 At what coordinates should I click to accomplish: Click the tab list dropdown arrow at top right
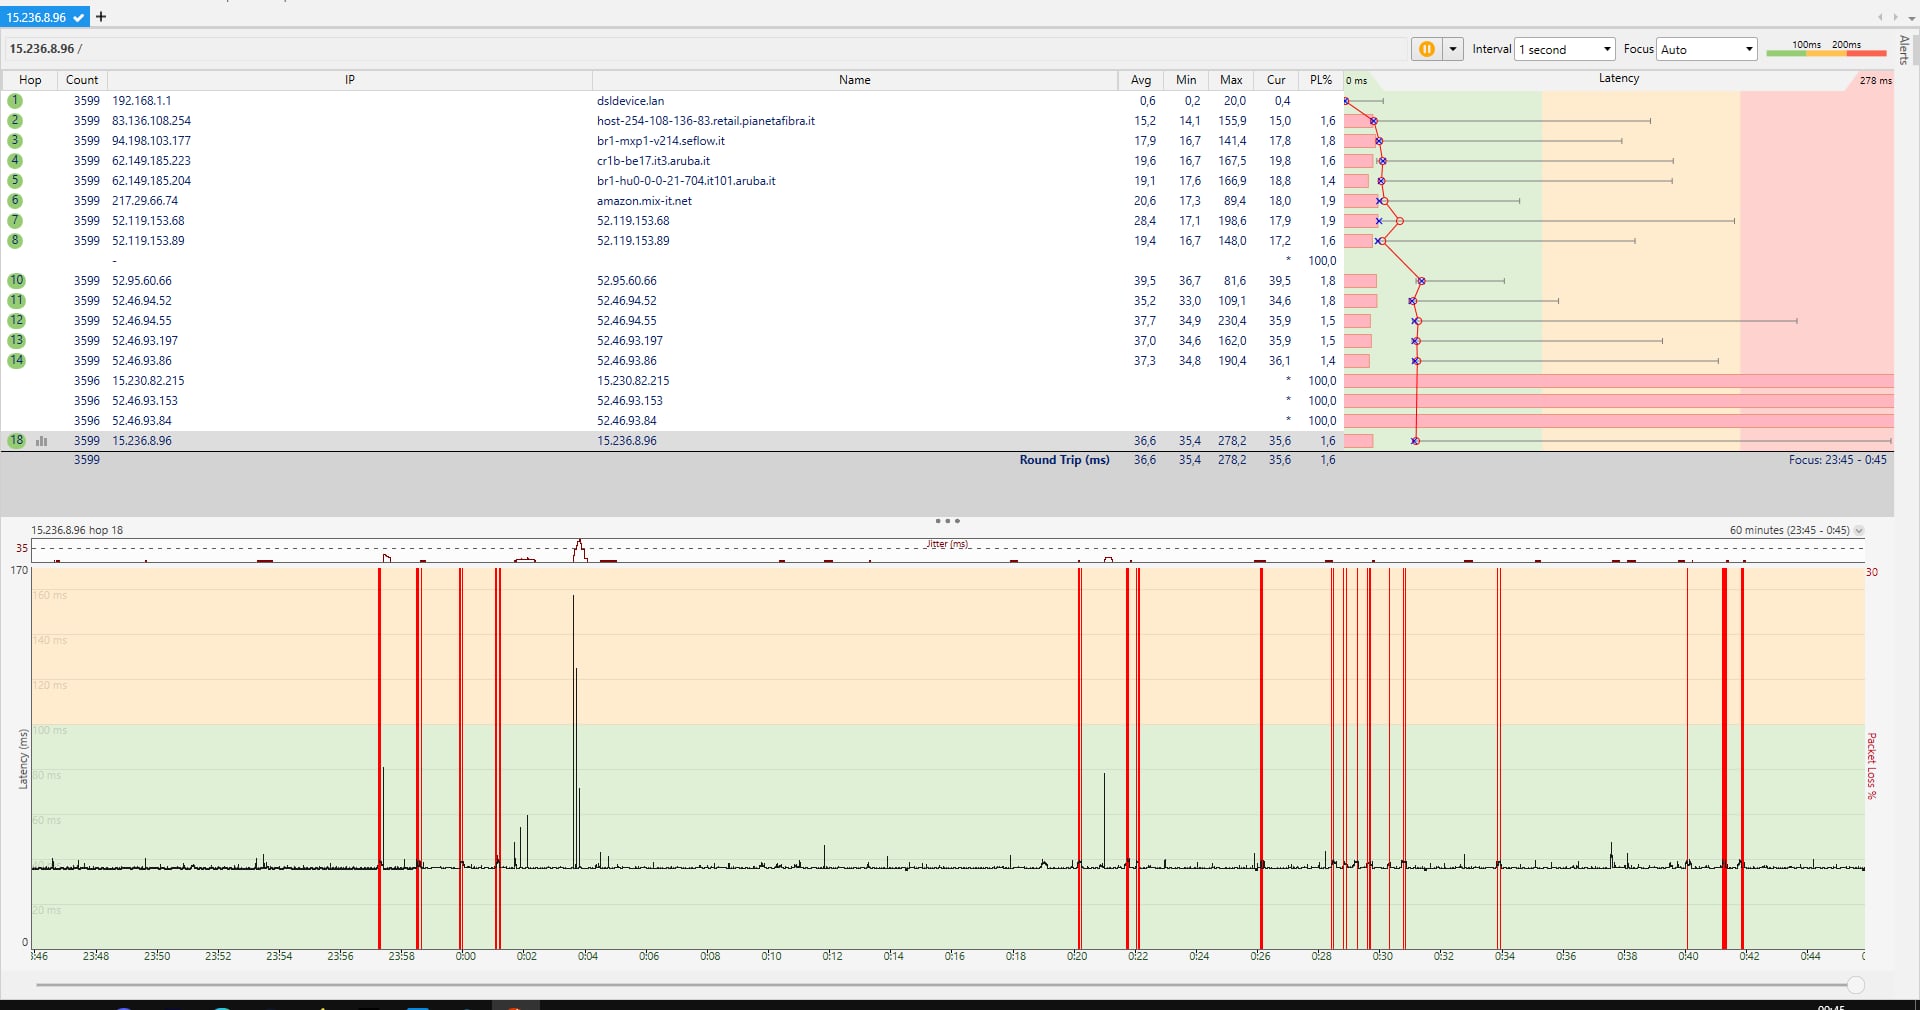pyautogui.click(x=1912, y=17)
